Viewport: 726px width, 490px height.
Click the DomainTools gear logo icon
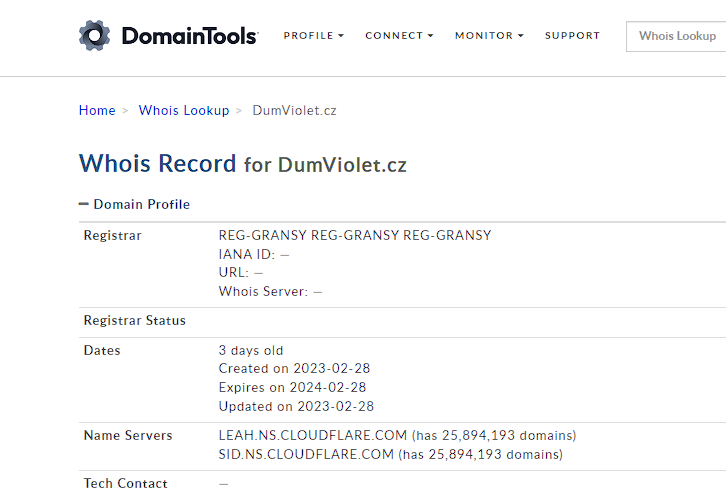point(94,36)
